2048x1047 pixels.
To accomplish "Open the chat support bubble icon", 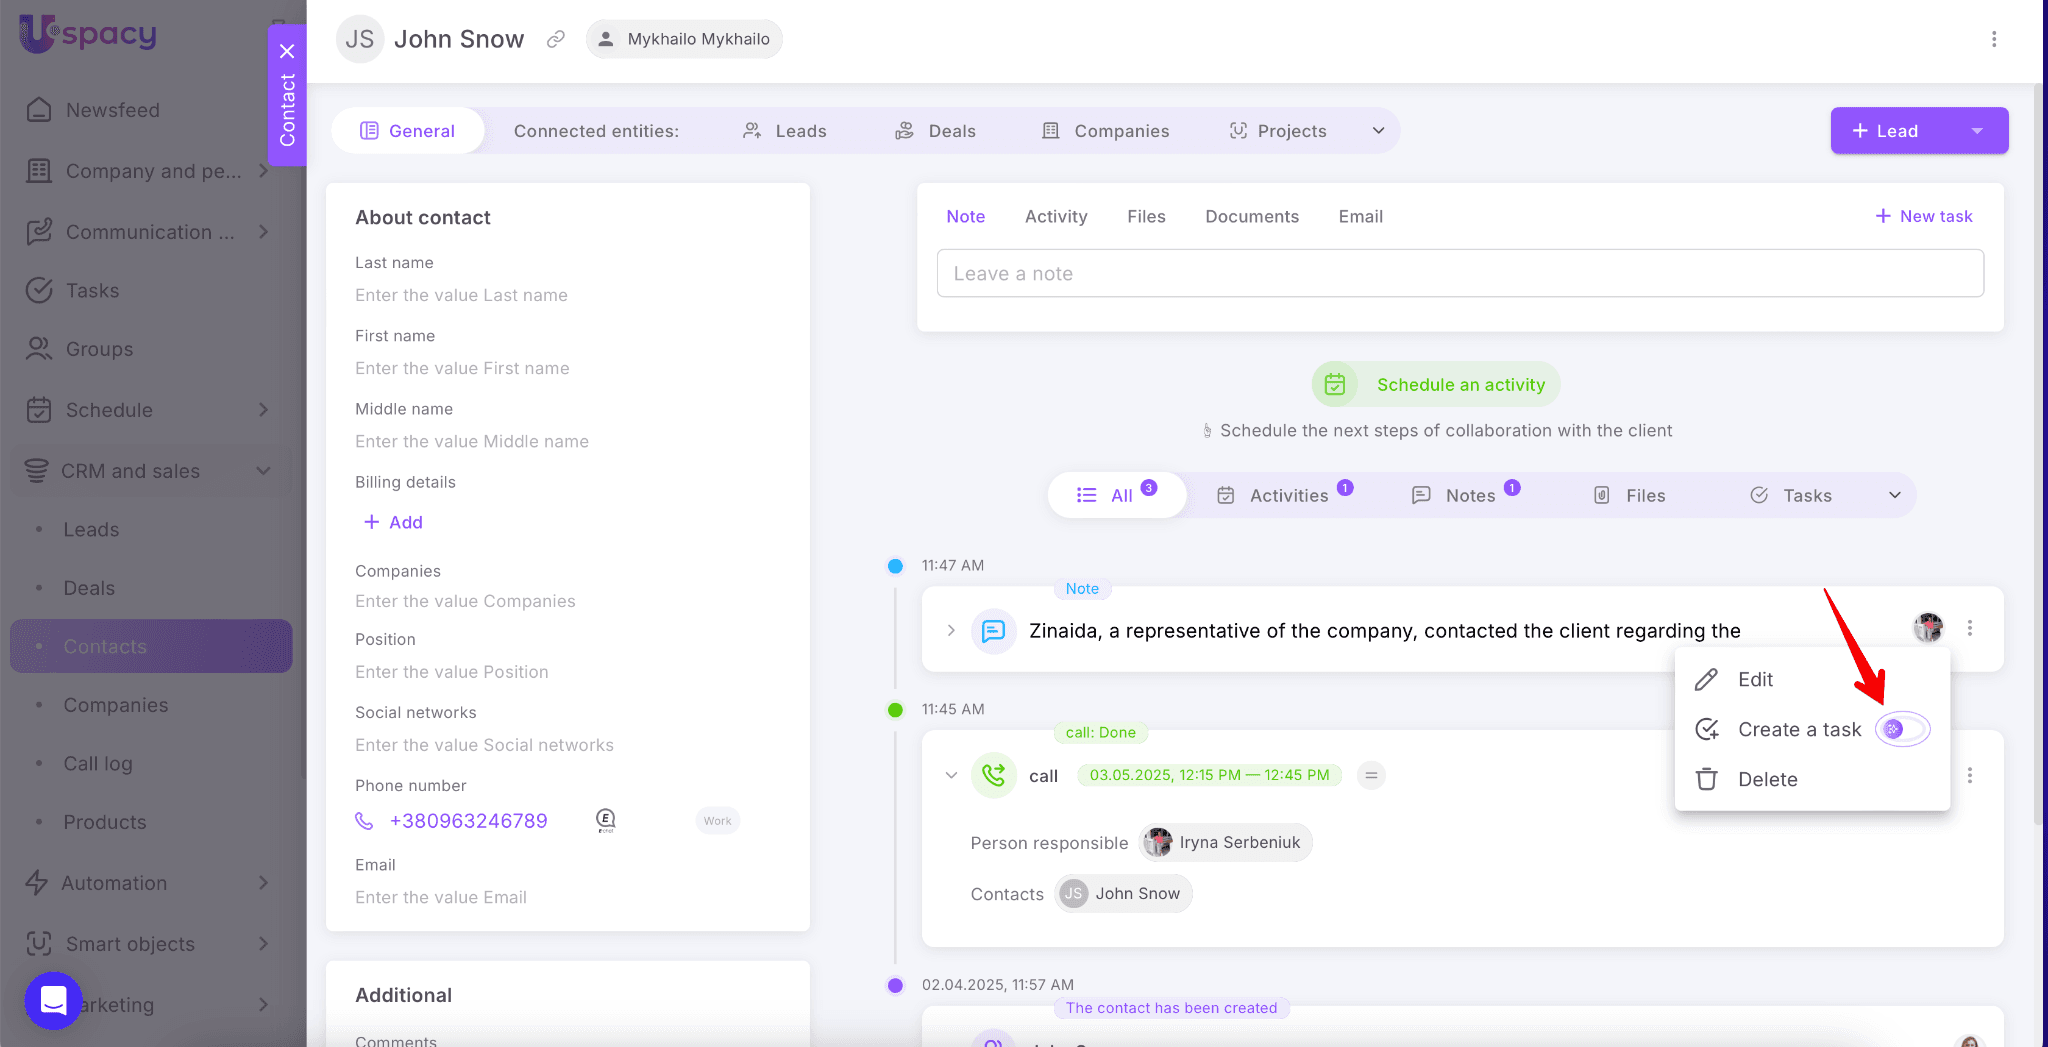I will pyautogui.click(x=53, y=1000).
